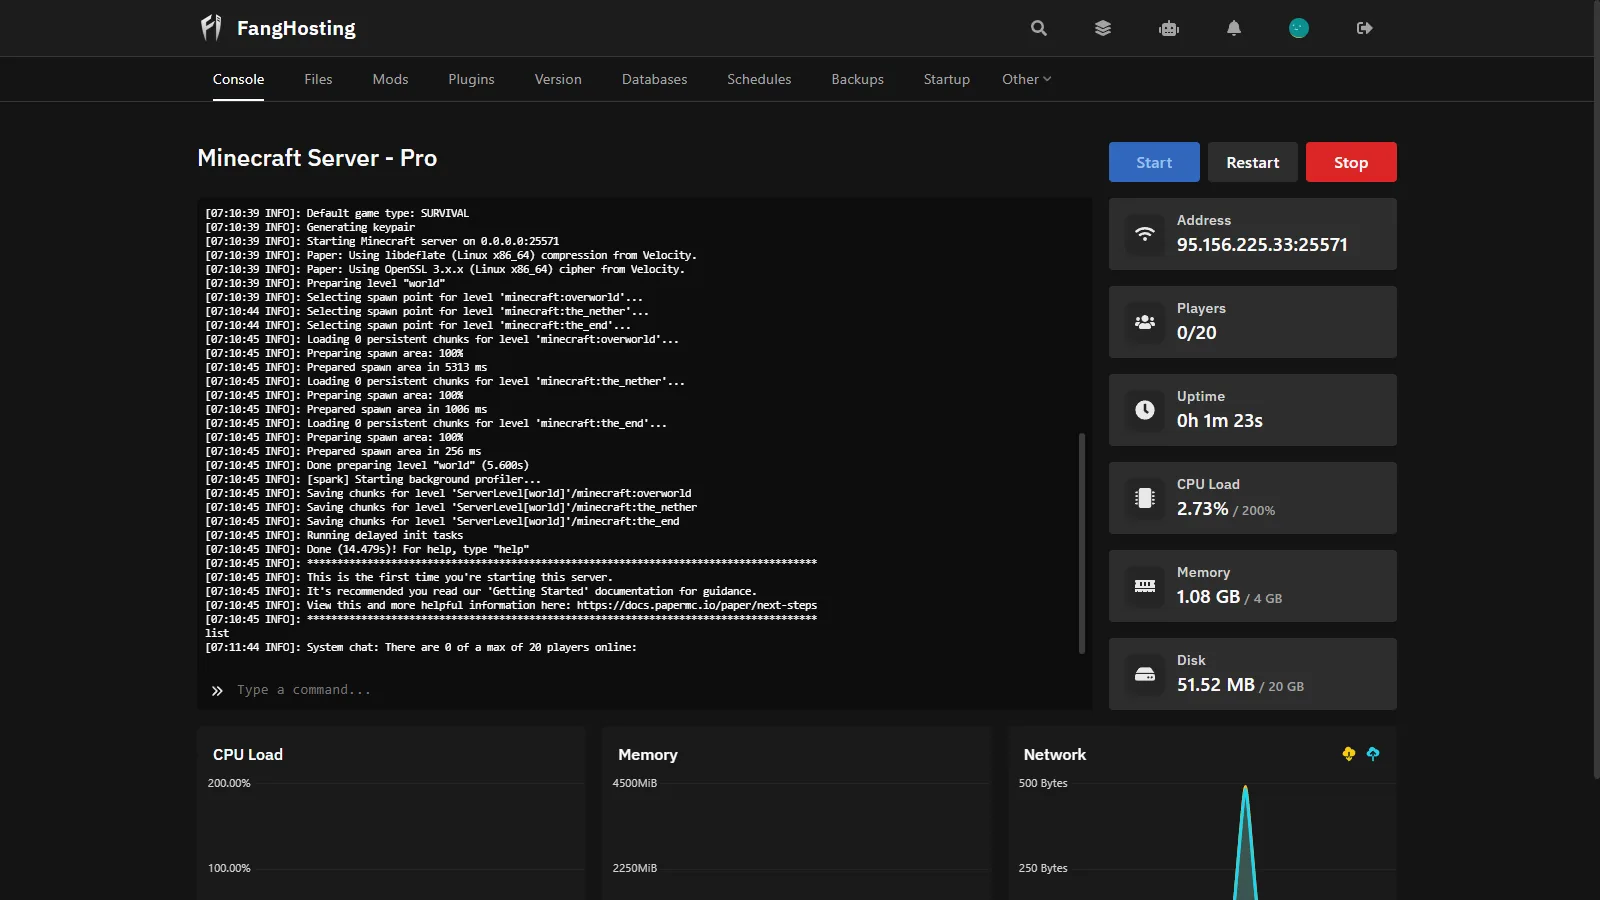This screenshot has width=1600, height=900.
Task: Click the FangHosting brand name
Action: (296, 28)
